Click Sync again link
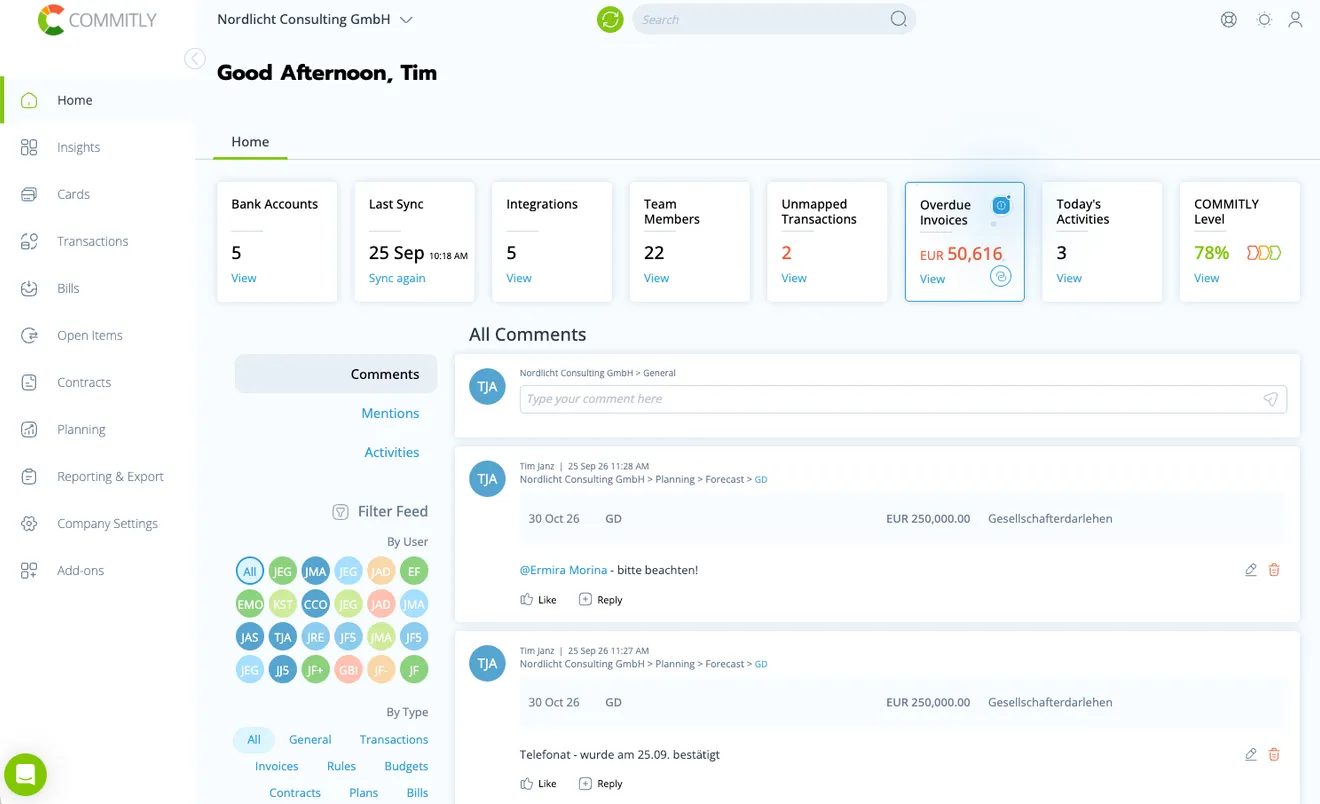Screen dimensions: 1320x804 pyautogui.click(x=397, y=278)
